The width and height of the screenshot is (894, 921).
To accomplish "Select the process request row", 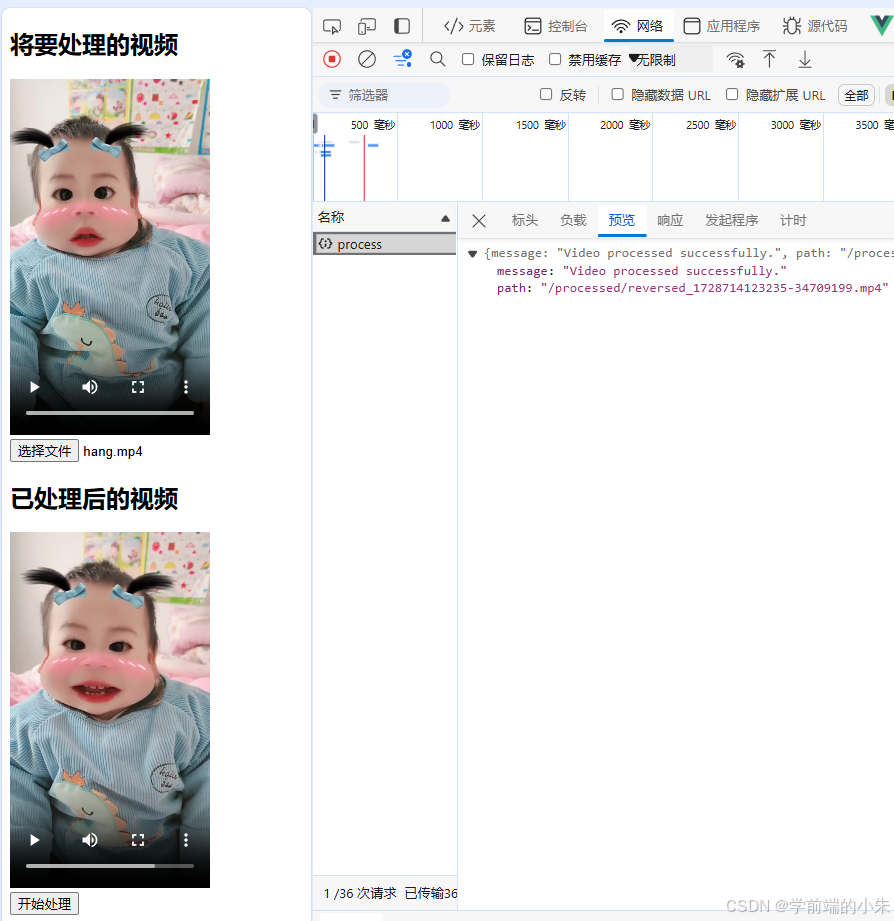I will (x=385, y=244).
